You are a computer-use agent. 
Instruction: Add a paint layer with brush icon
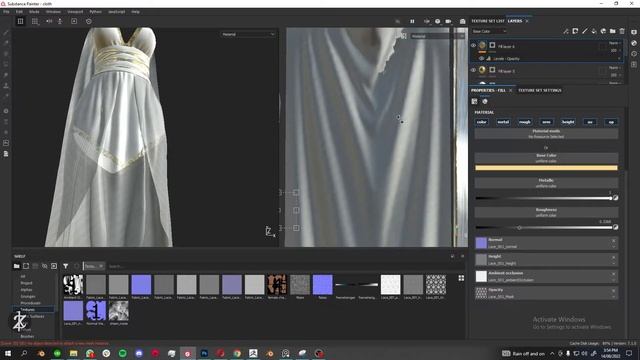coord(584,31)
